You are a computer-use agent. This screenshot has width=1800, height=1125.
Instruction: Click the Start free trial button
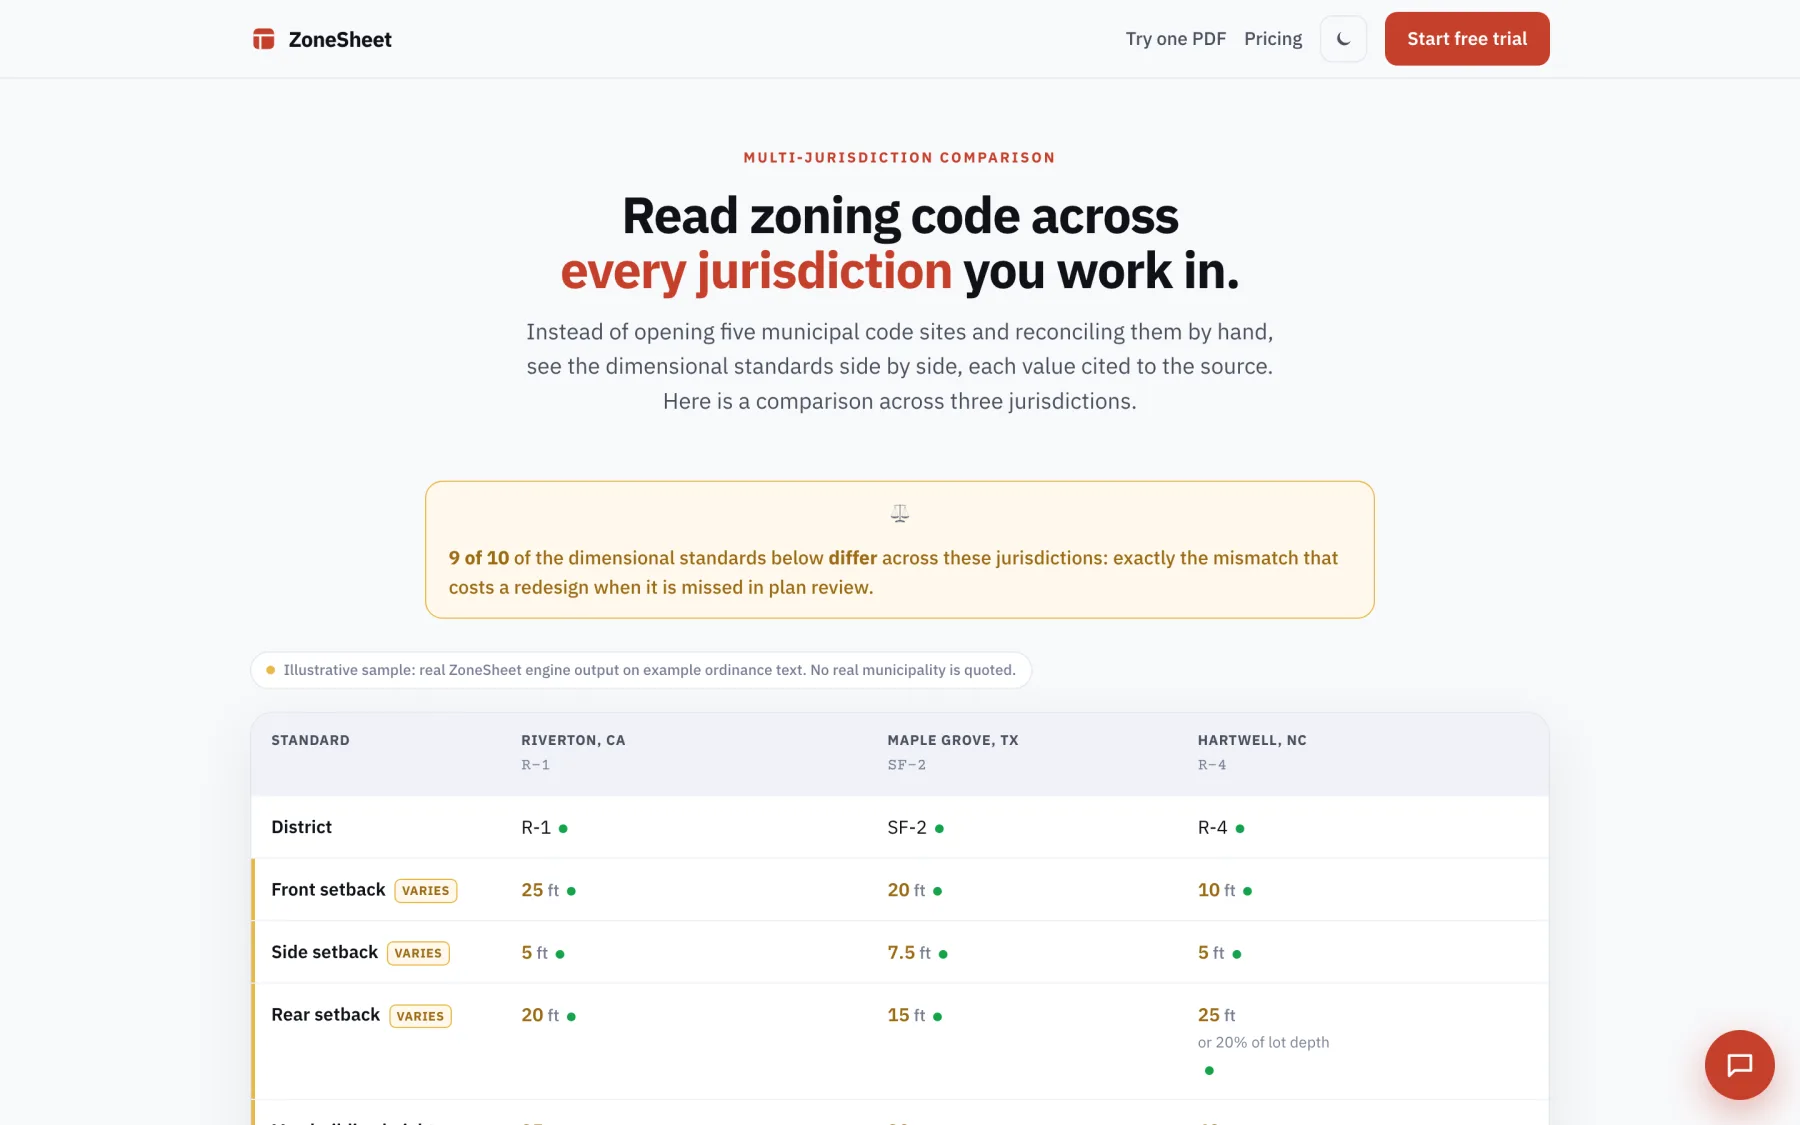click(x=1467, y=39)
